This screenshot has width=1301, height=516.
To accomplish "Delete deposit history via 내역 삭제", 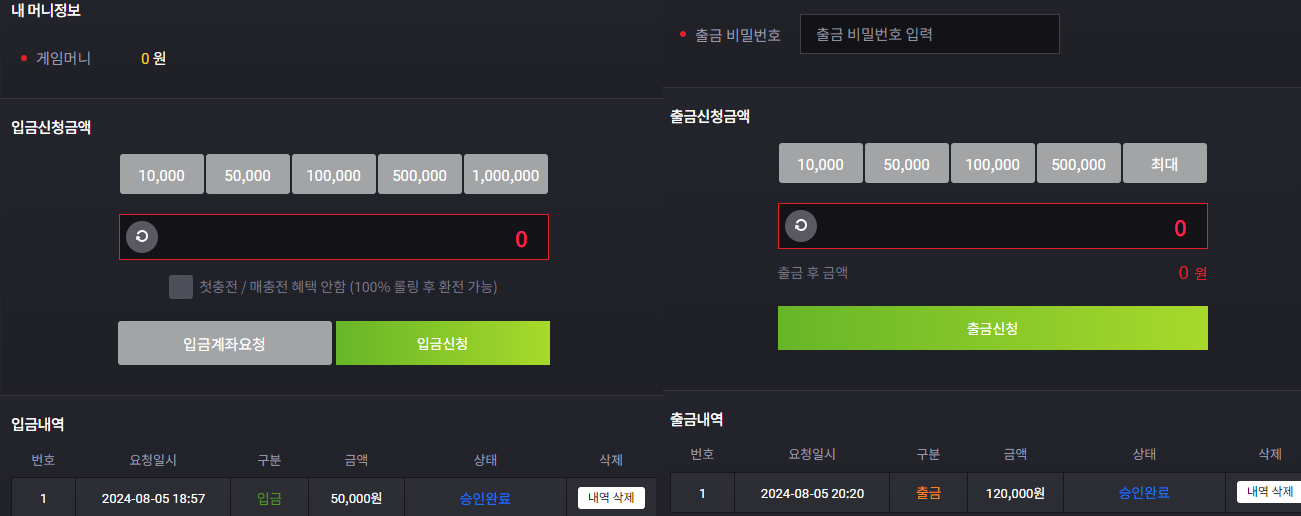I will tap(611, 497).
